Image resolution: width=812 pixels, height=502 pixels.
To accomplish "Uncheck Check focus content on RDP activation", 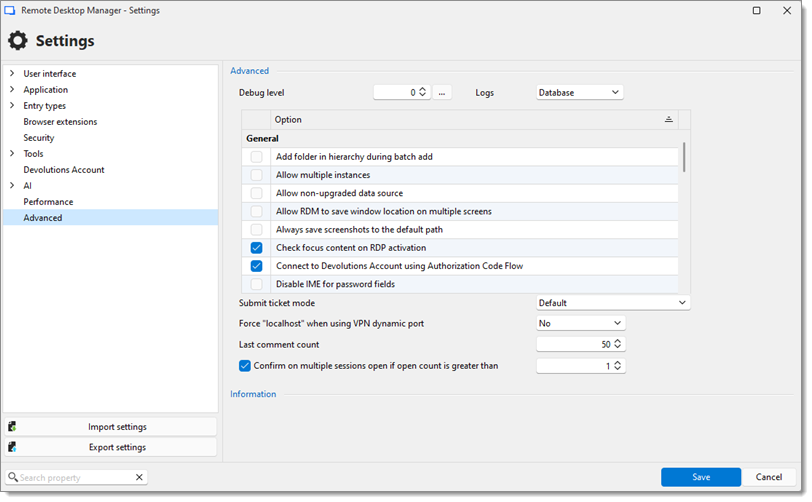I will pos(256,248).
